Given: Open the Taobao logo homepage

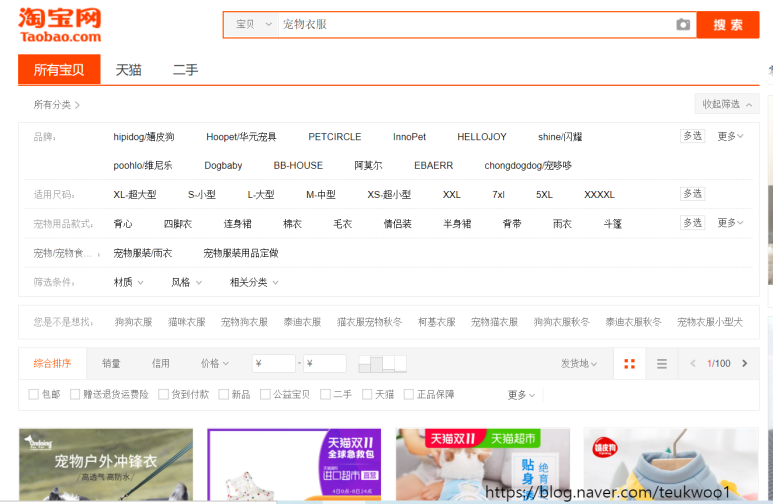Looking at the screenshot, I should 60,25.
